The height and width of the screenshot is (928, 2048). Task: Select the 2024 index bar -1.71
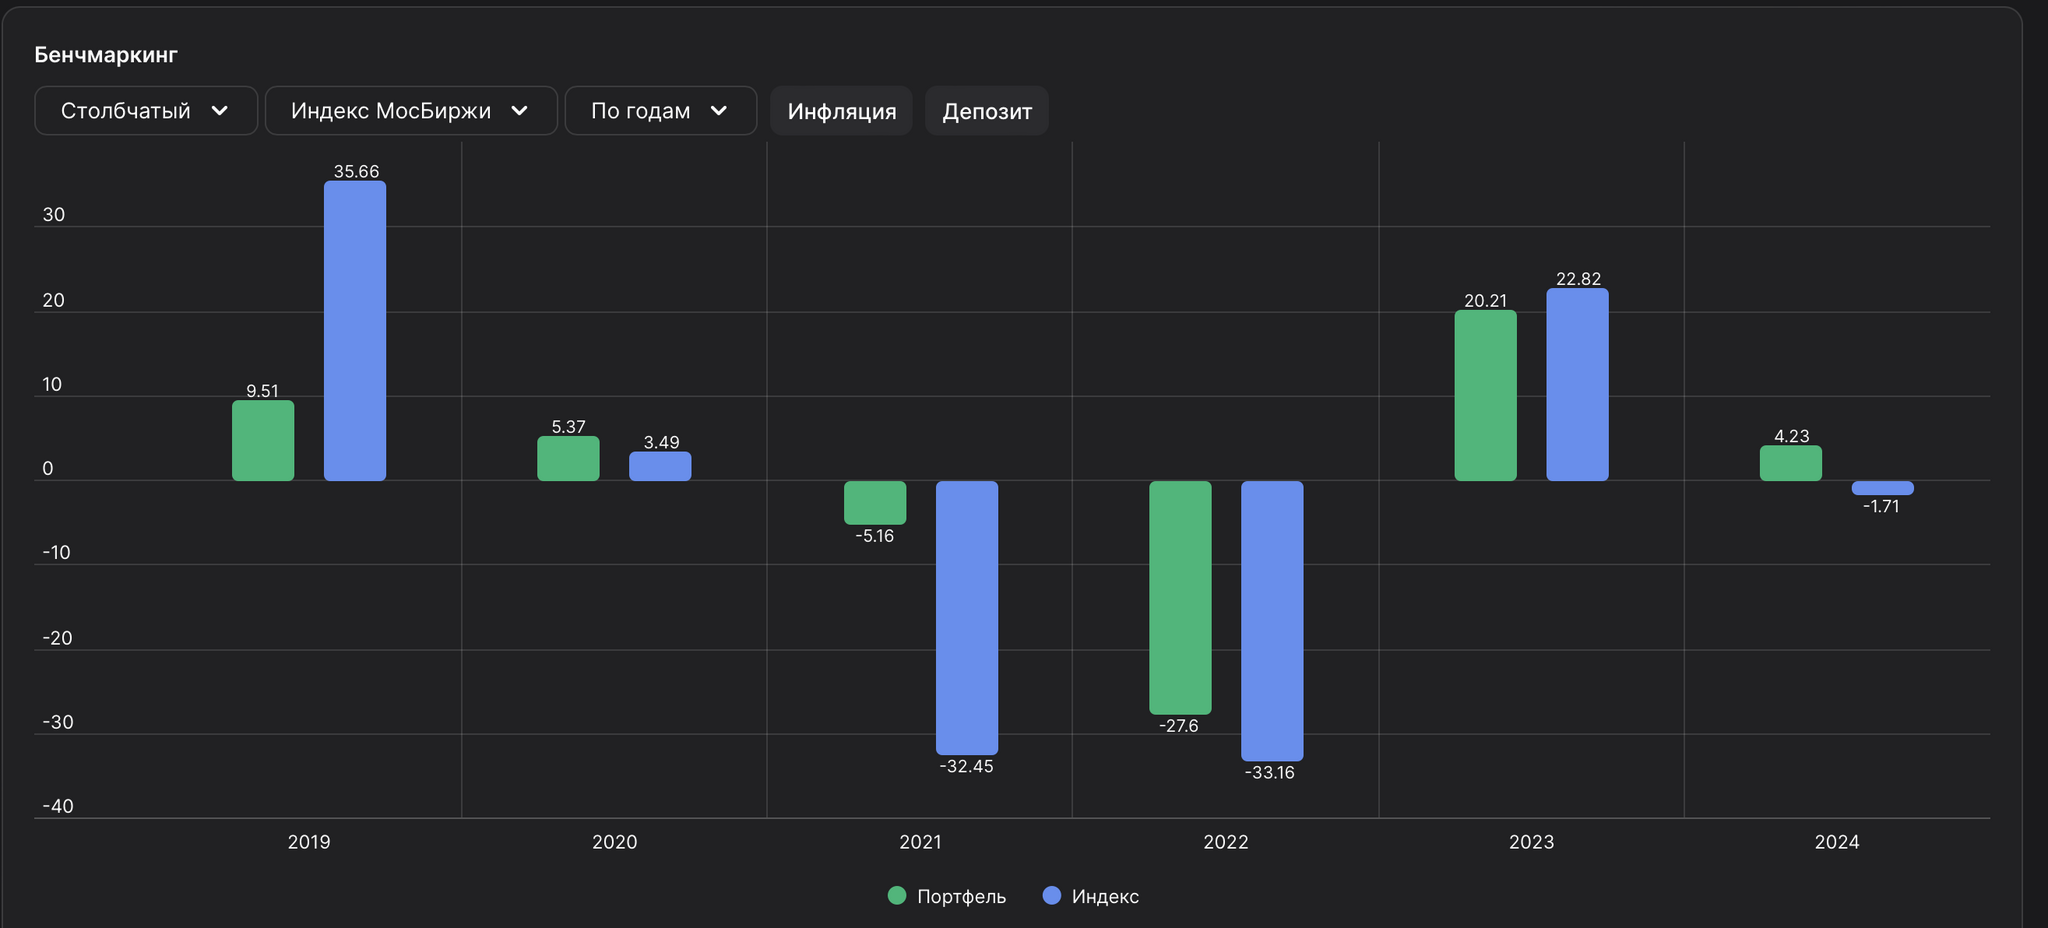point(1883,488)
